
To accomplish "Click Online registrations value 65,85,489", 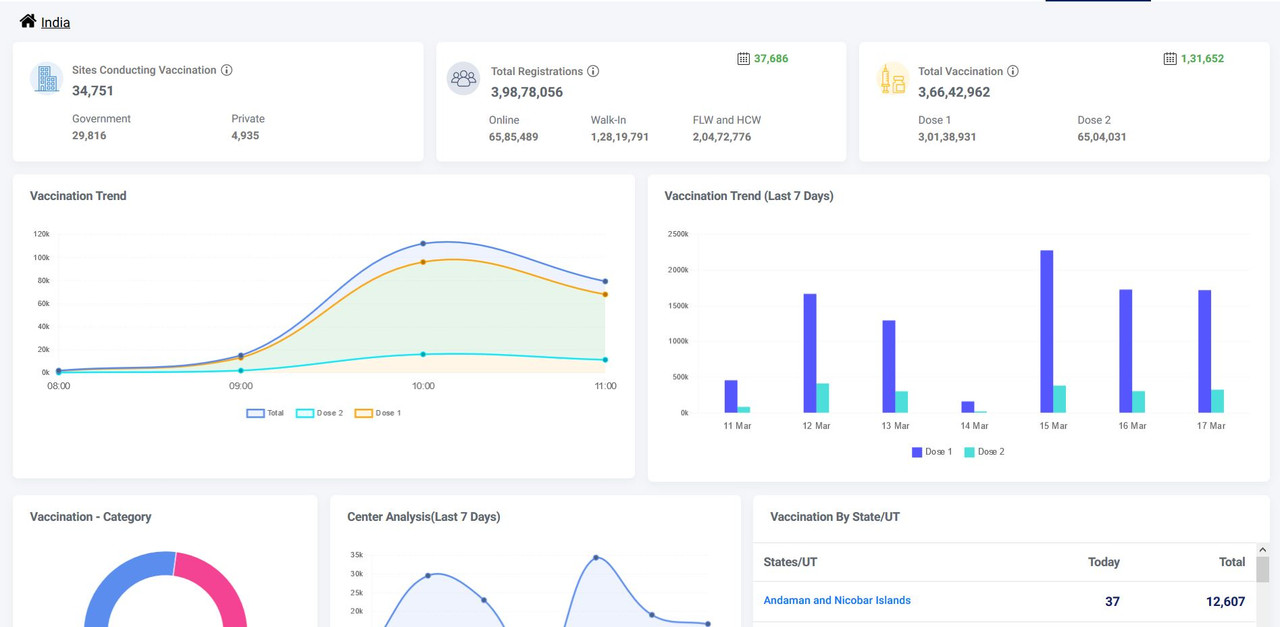I will [514, 137].
